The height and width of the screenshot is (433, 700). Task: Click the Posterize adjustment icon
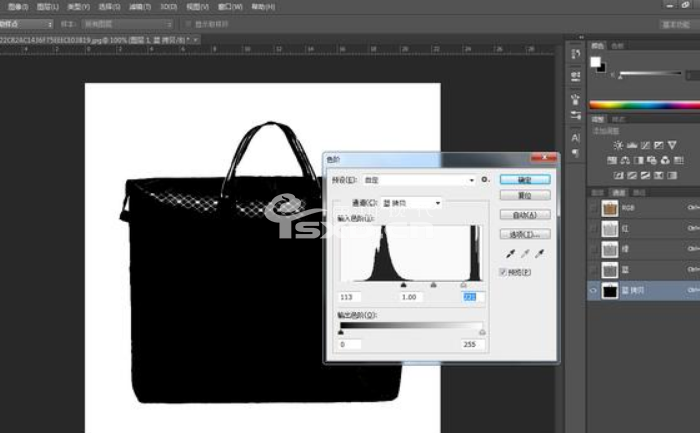pyautogui.click(x=632, y=175)
